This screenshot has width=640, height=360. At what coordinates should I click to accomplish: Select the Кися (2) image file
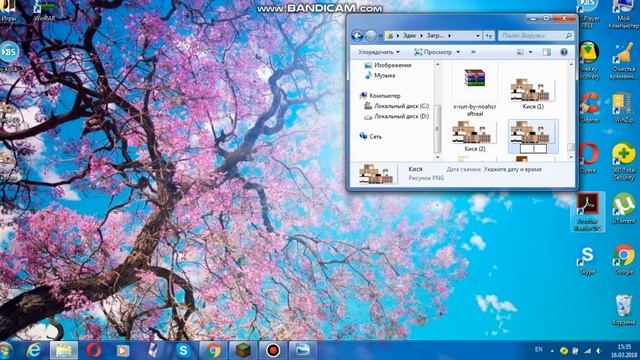[x=474, y=136]
